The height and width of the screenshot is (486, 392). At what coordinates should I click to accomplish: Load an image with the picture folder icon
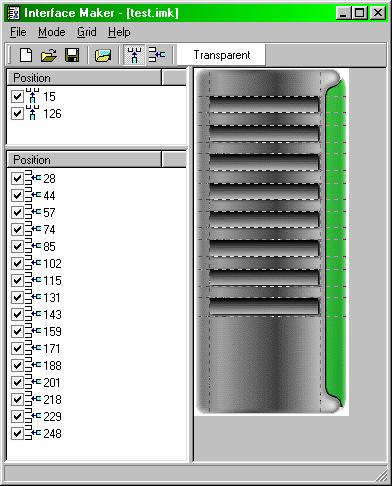[x=103, y=55]
